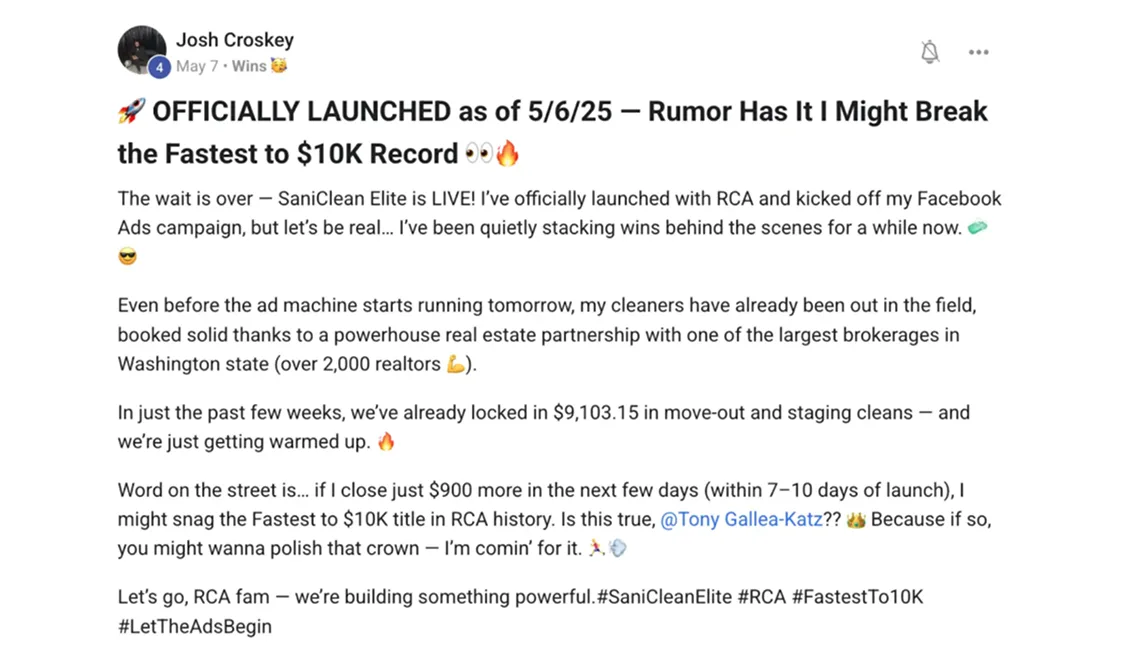Image resolution: width=1140 pixels, height=668 pixels.
Task: Open the @Tony Gallea-Katz mention
Action: [741, 520]
